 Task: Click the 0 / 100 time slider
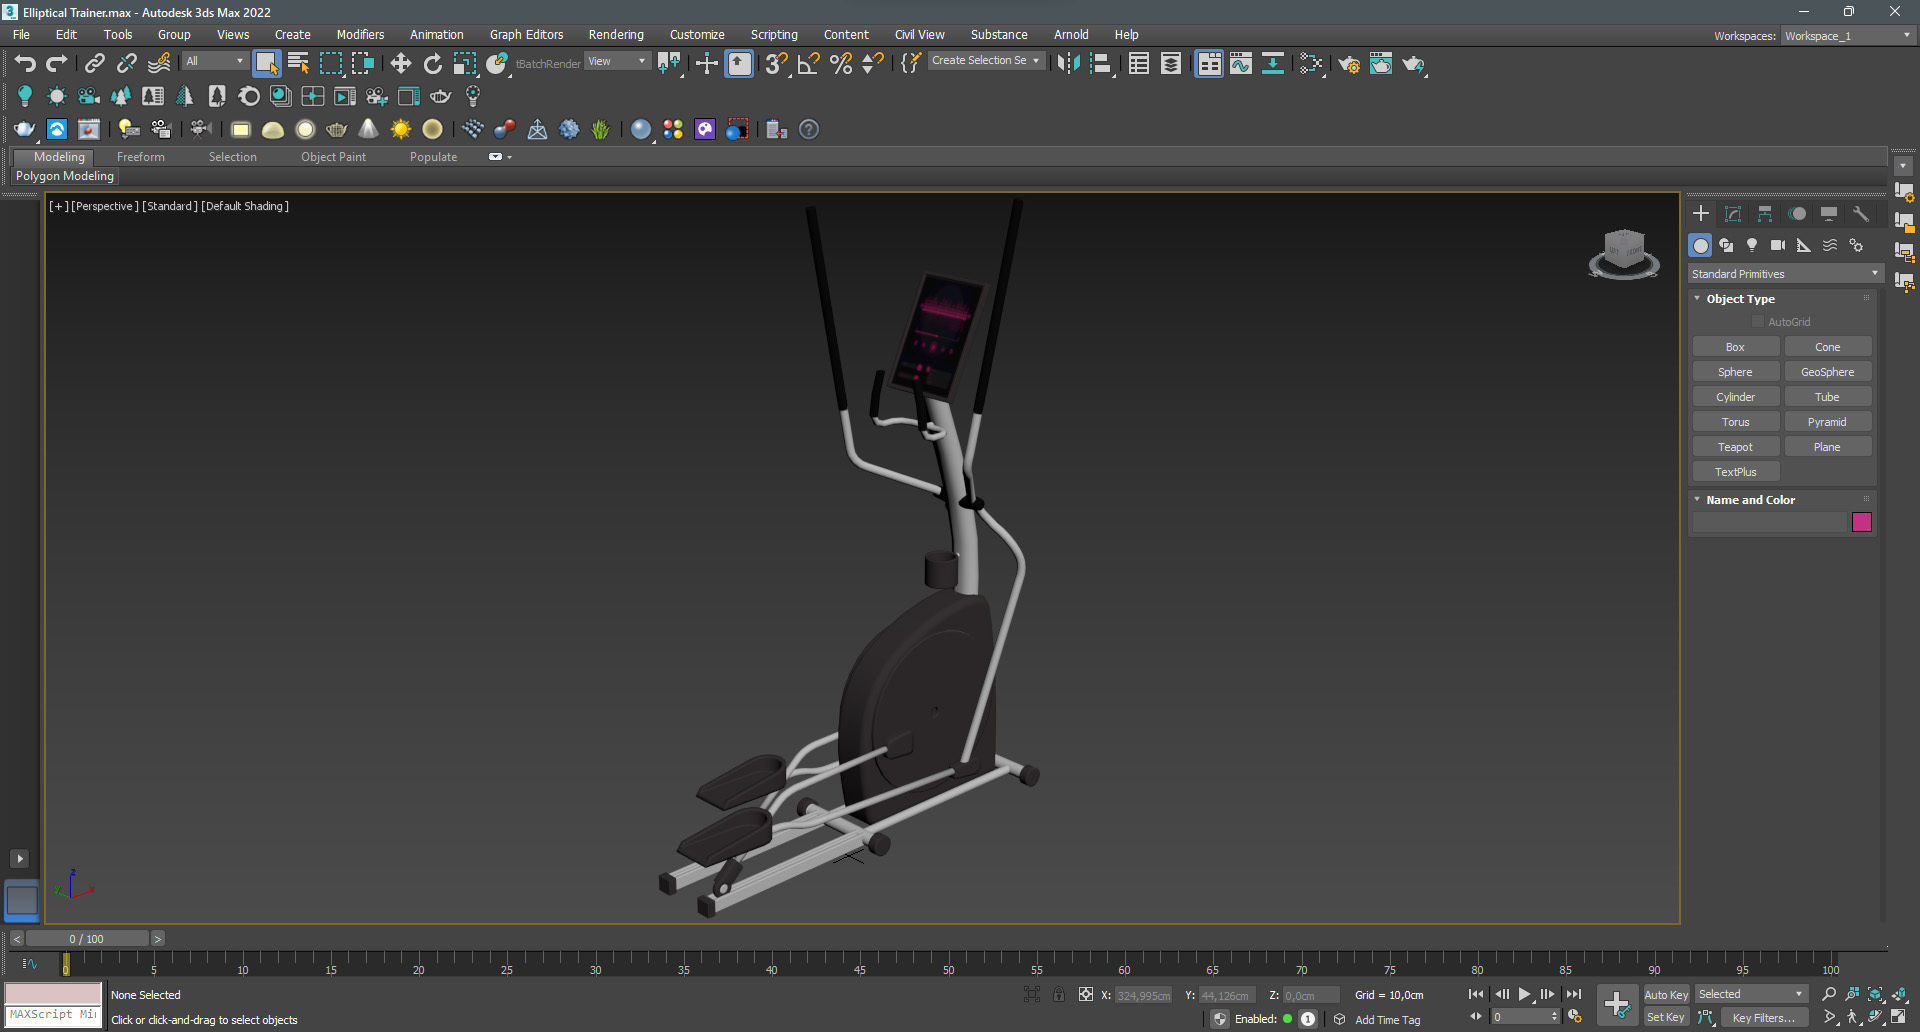[87, 939]
